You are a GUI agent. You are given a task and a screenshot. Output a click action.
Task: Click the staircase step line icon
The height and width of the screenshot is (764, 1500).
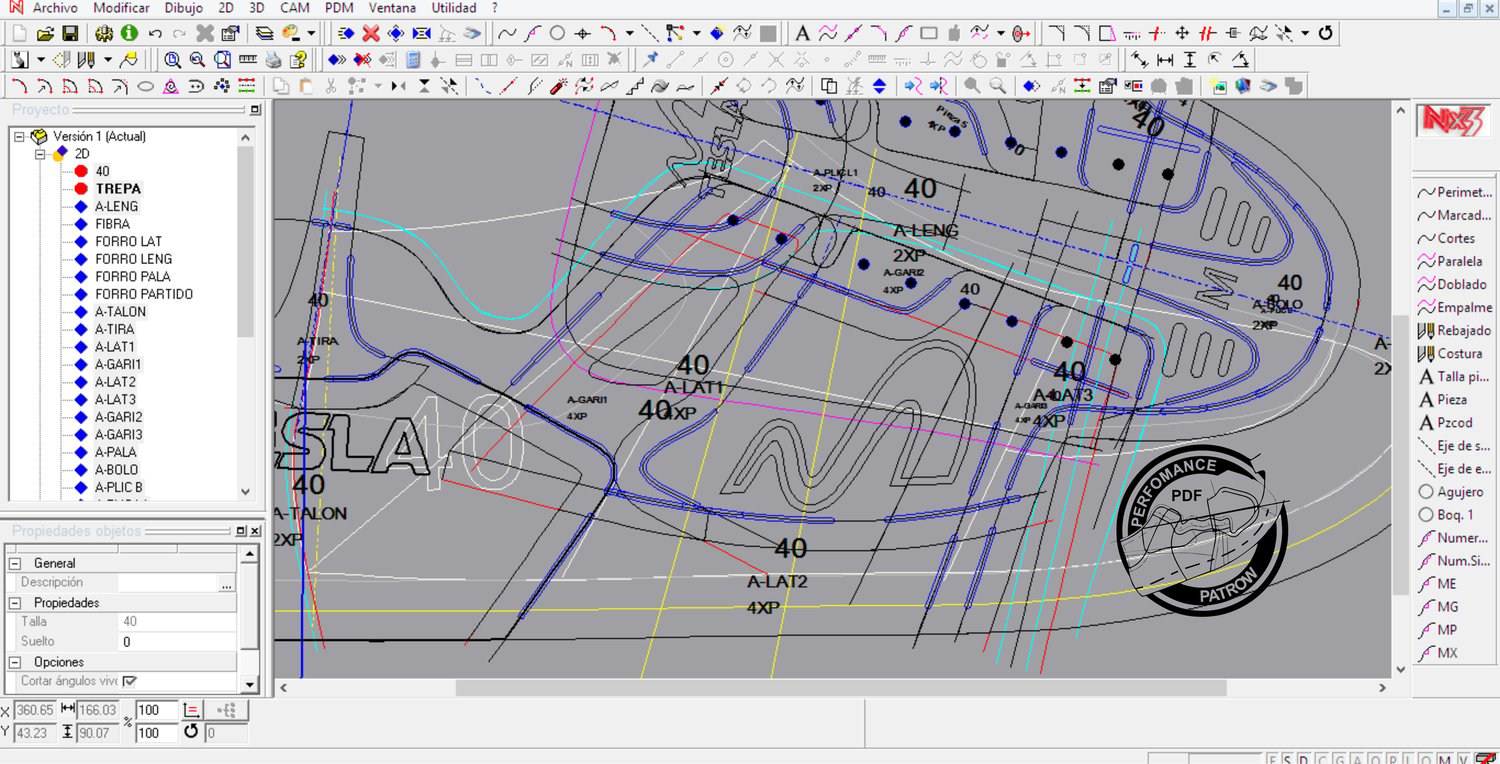pyautogui.click(x=635, y=86)
